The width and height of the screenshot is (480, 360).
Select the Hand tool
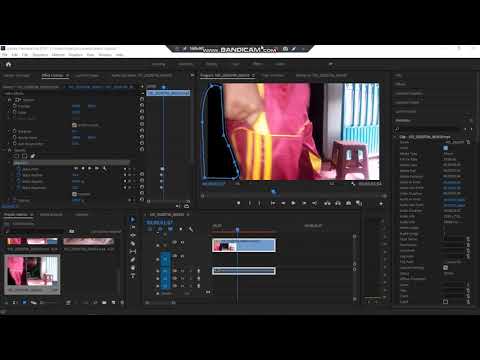133,267
